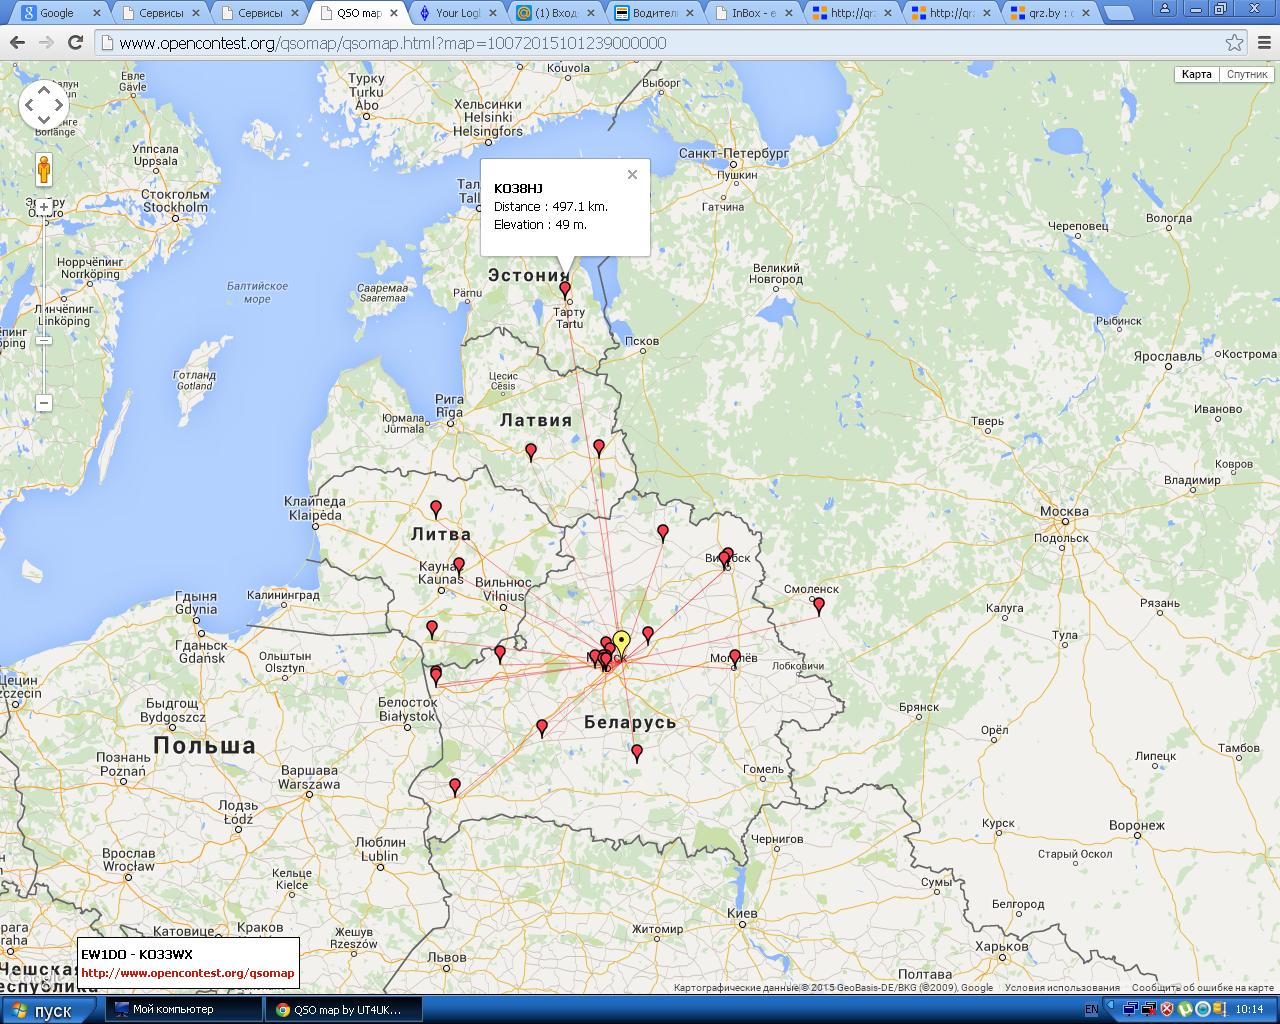
Task: Click the zoom in plus button
Action: tap(44, 208)
